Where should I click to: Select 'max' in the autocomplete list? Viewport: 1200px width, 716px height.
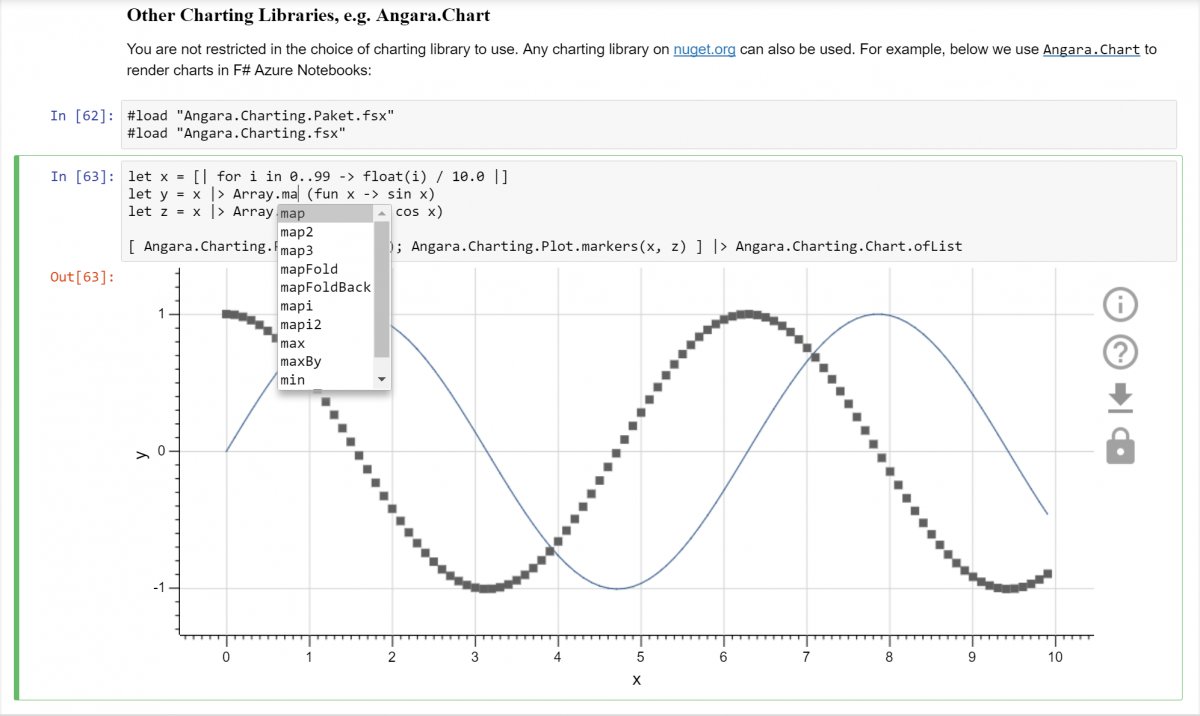[325, 343]
